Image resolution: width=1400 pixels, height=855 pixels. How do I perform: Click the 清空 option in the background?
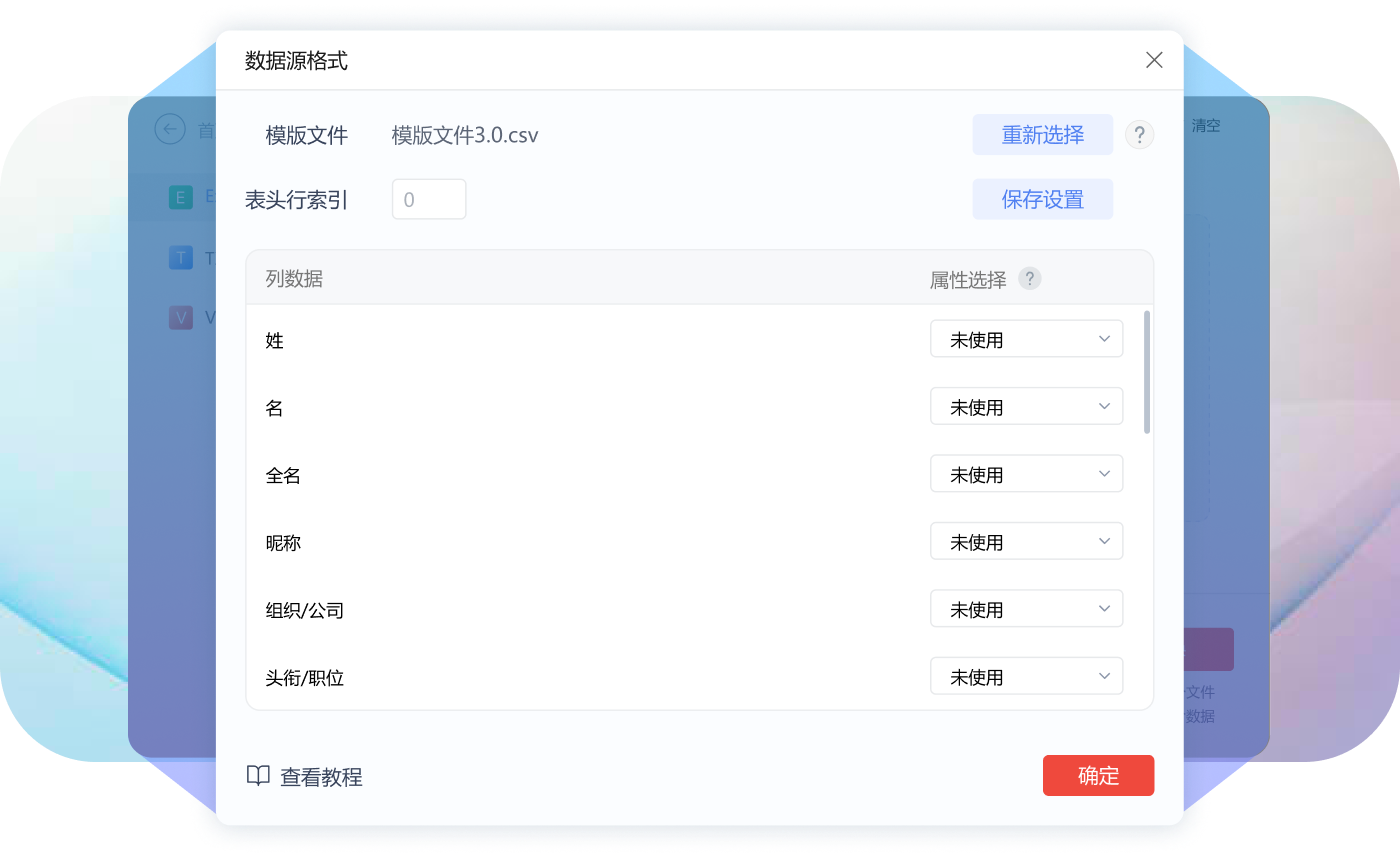1205,125
